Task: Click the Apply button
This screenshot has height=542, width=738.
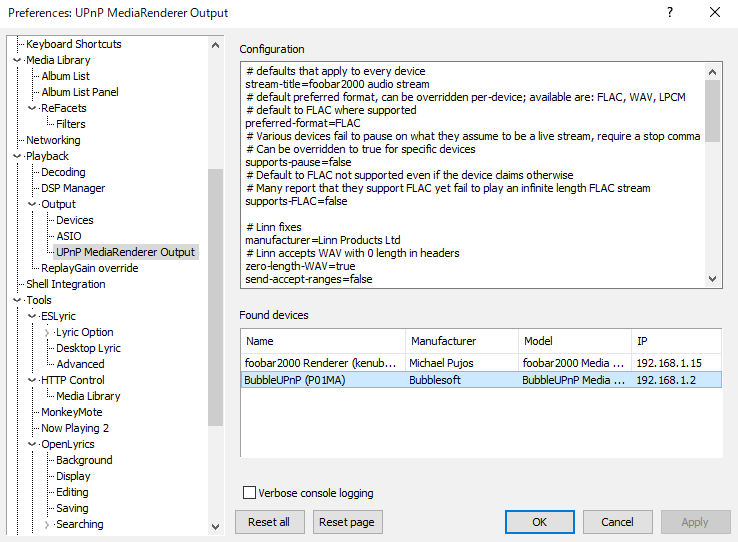Action: tap(695, 522)
